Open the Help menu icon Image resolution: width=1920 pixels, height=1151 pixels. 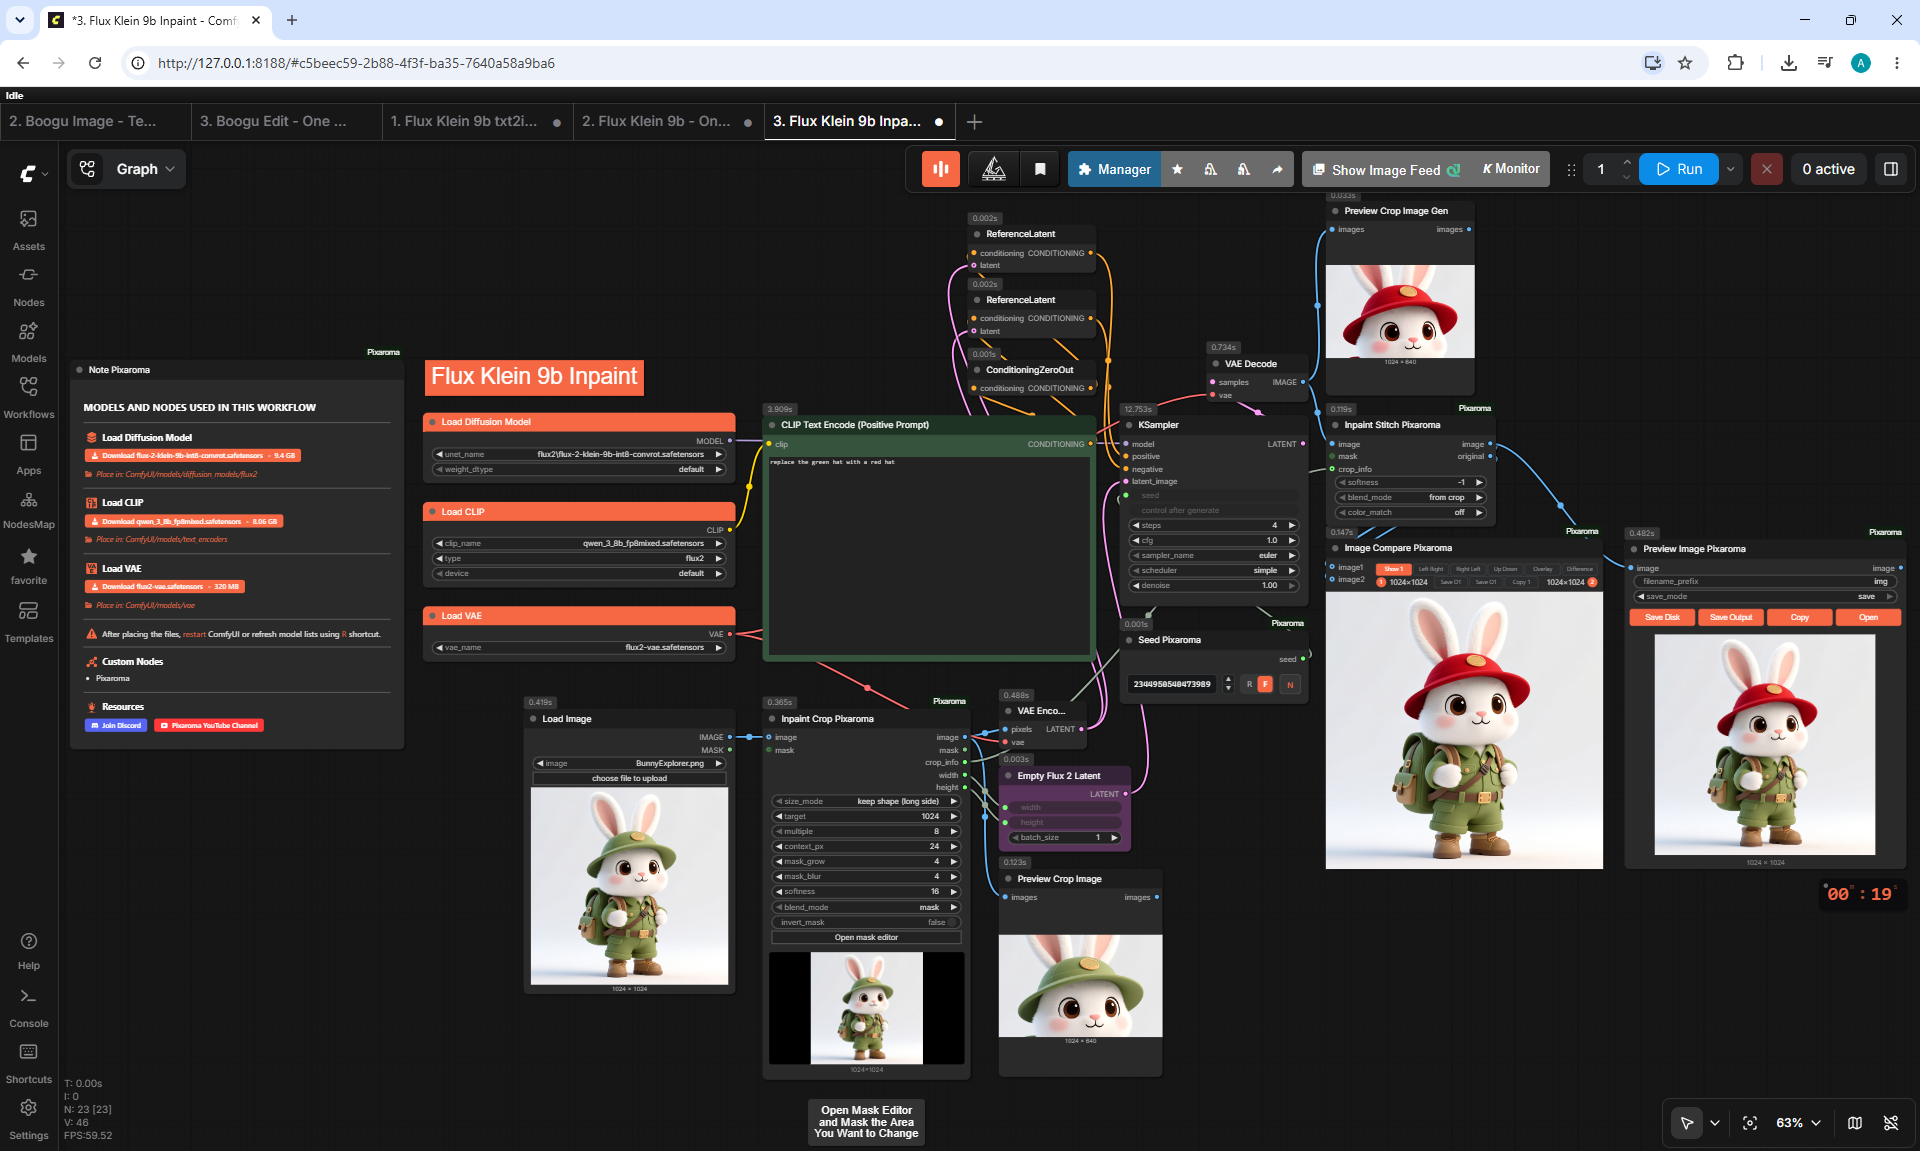point(29,951)
